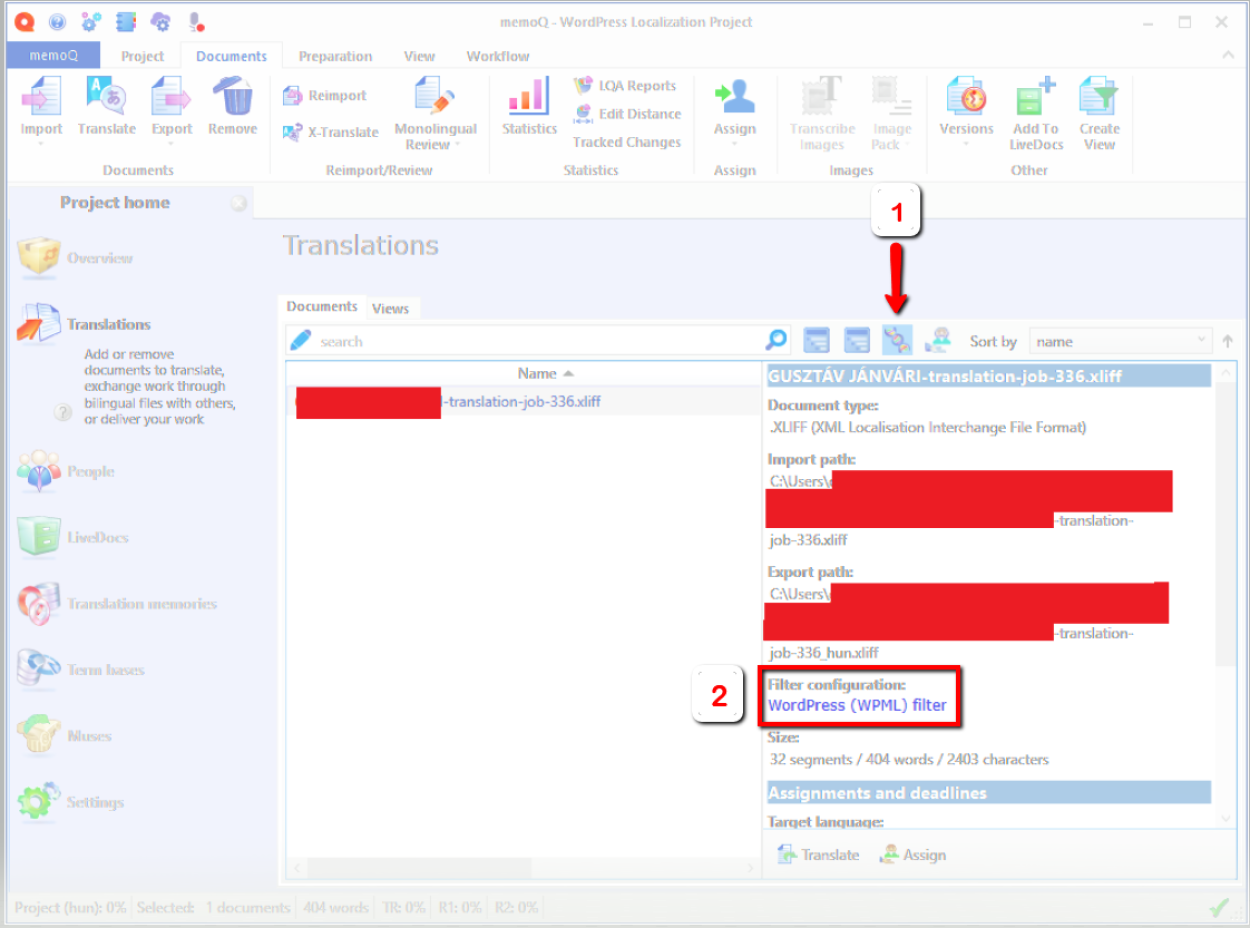
Task: Click the X-Translate icon
Action: coord(292,132)
